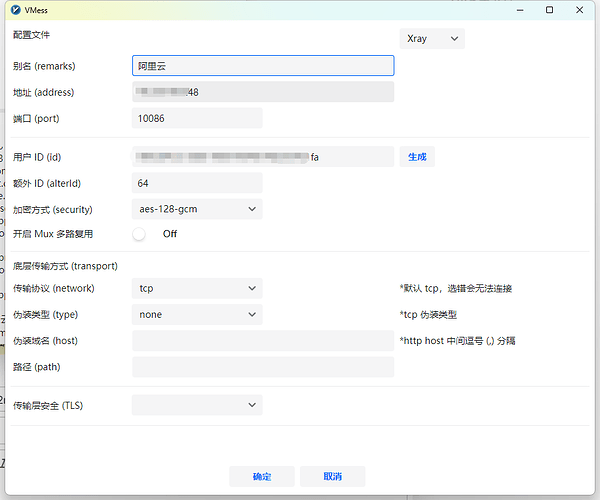This screenshot has height=500, width=600.
Task: Click the 底层传输方式 (transport) heading
Action: (65, 266)
